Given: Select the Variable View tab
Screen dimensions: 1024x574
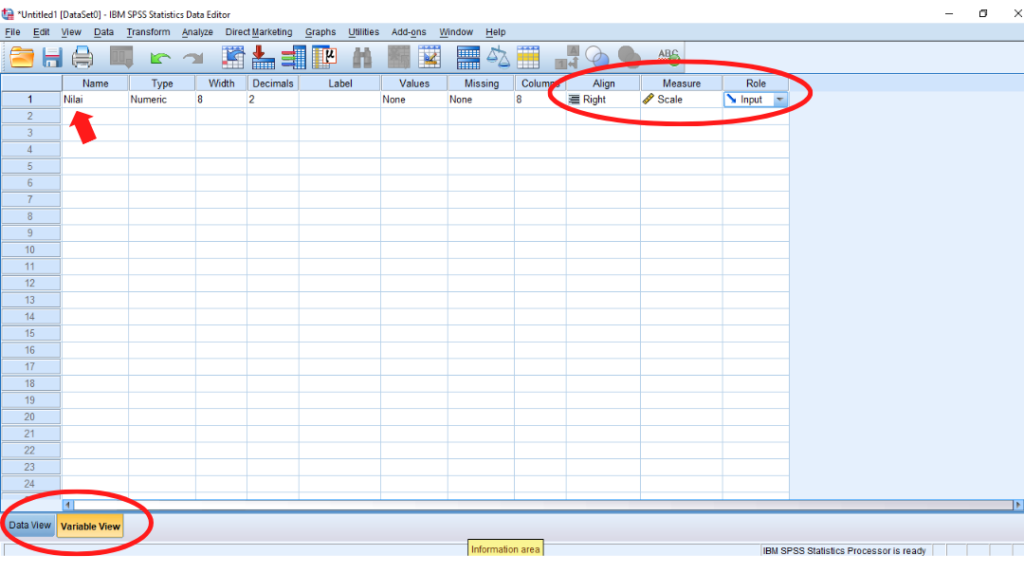Looking at the screenshot, I should [90, 526].
